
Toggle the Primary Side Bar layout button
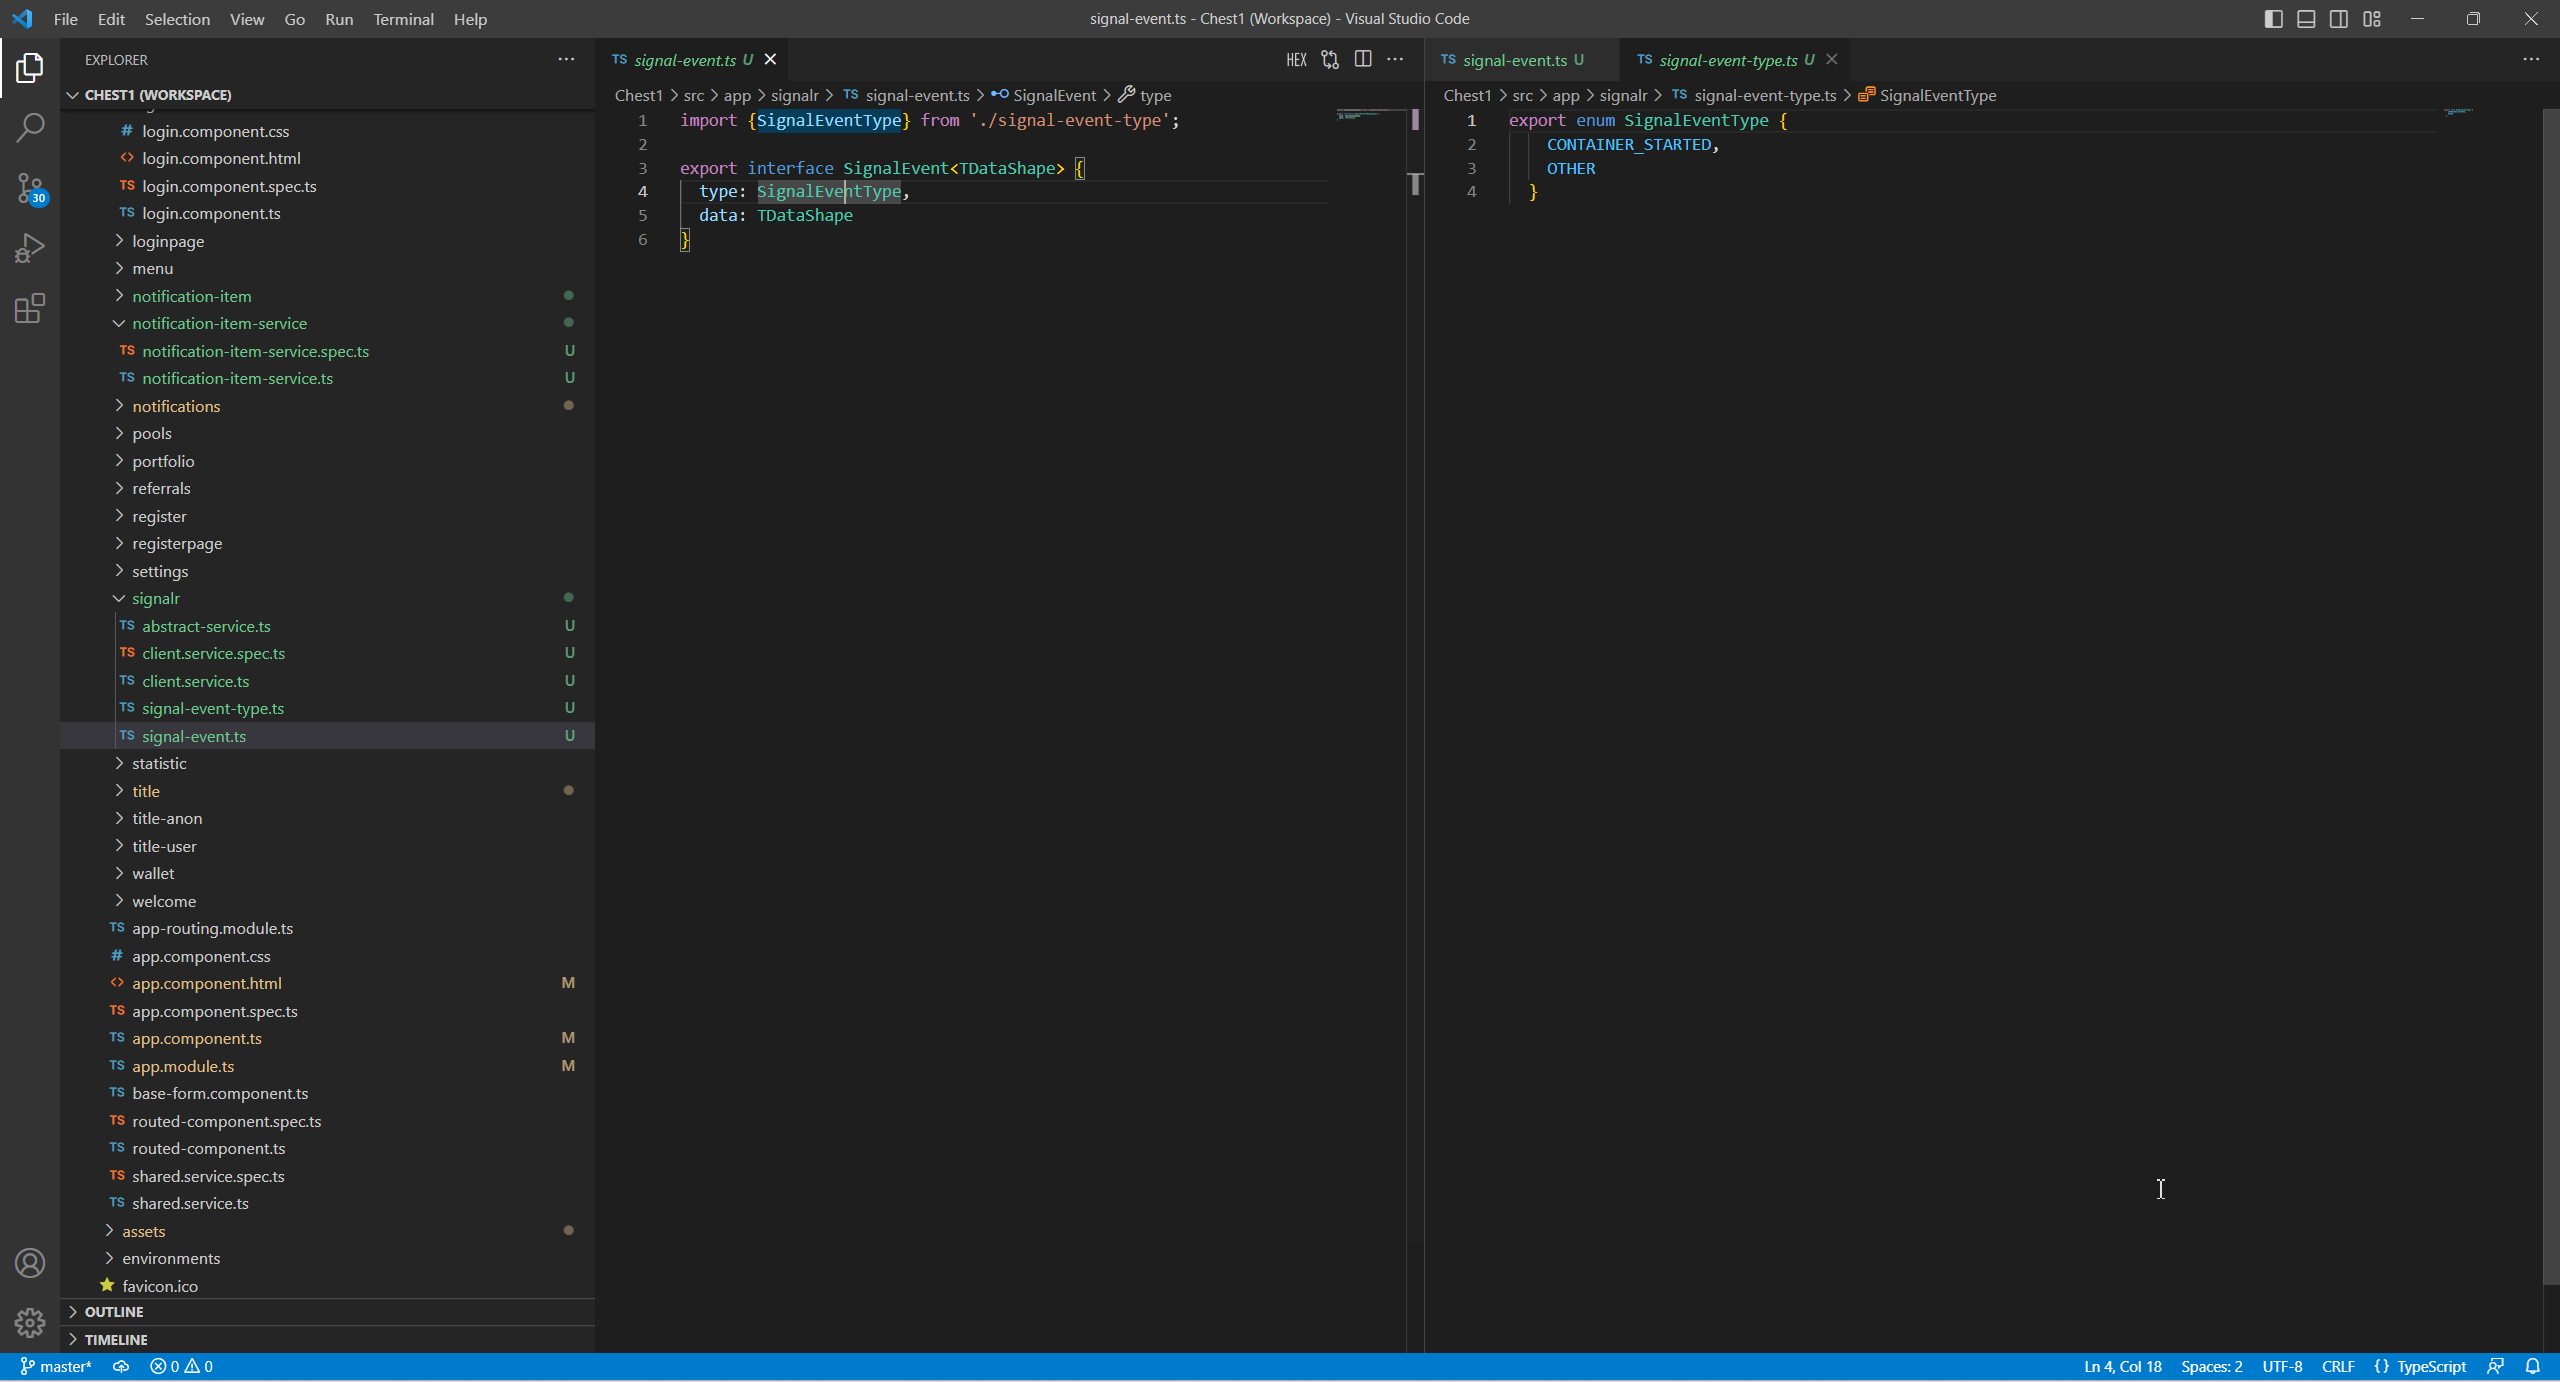click(2273, 19)
